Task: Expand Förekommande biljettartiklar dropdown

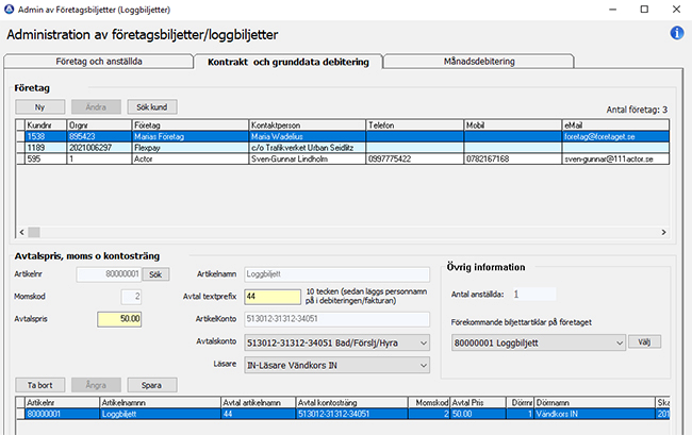Action: coord(538,343)
